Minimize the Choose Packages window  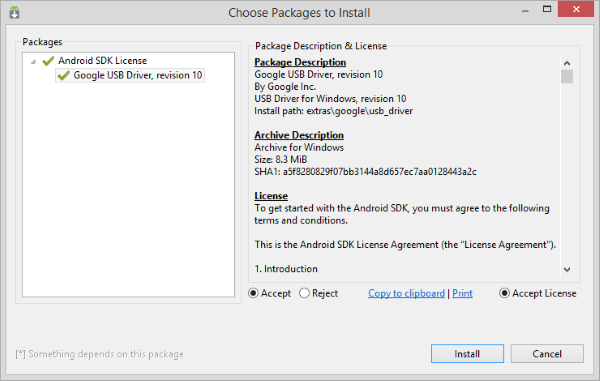coord(525,10)
